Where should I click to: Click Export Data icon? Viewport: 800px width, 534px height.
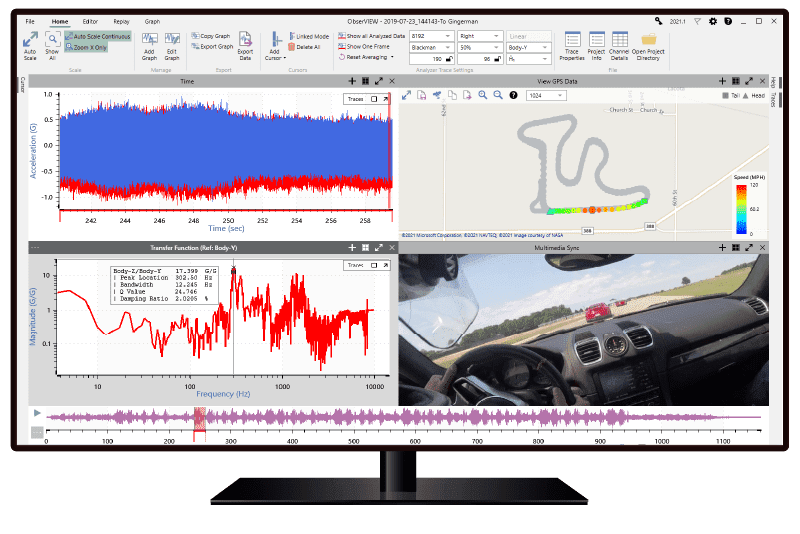coord(245,39)
